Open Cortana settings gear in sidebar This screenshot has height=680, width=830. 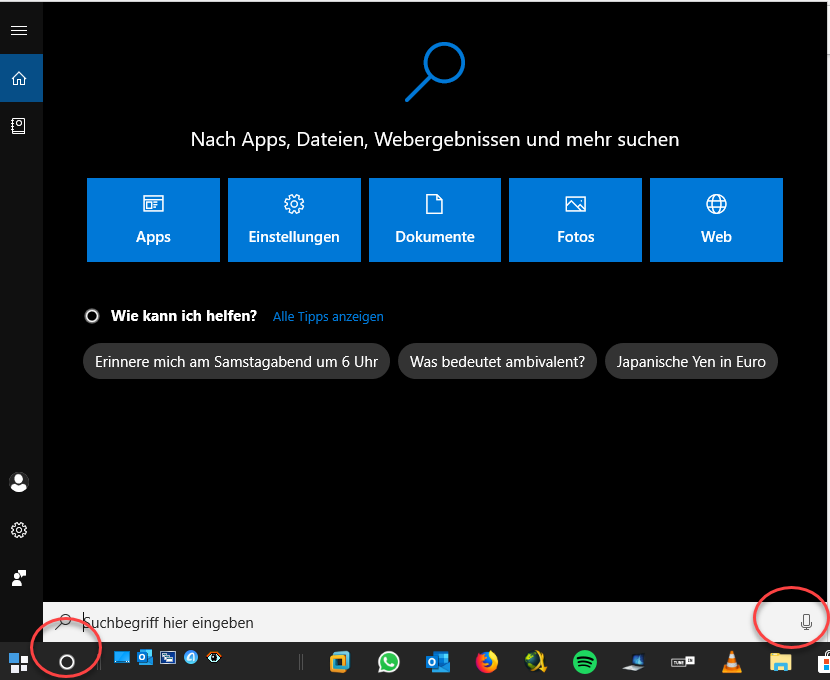(18, 530)
